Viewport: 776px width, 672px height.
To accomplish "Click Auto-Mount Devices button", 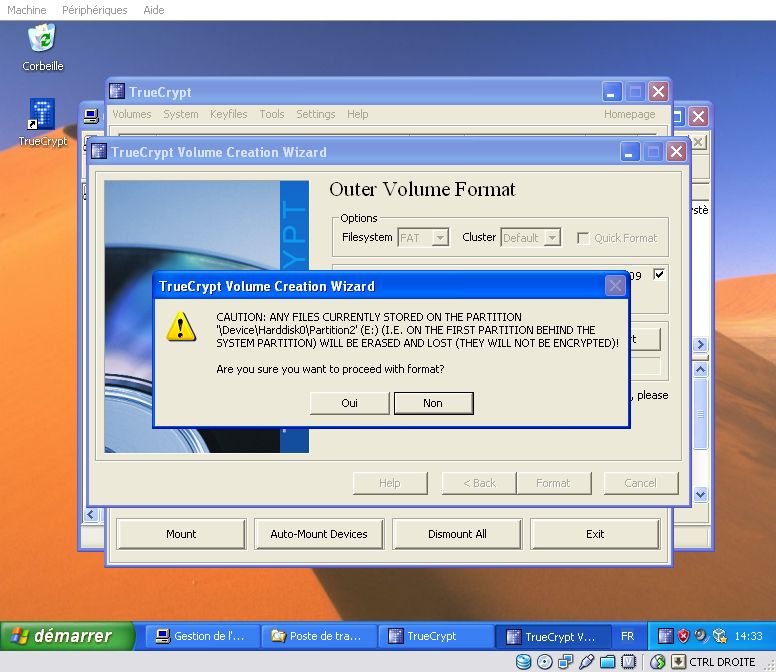I will 319,534.
